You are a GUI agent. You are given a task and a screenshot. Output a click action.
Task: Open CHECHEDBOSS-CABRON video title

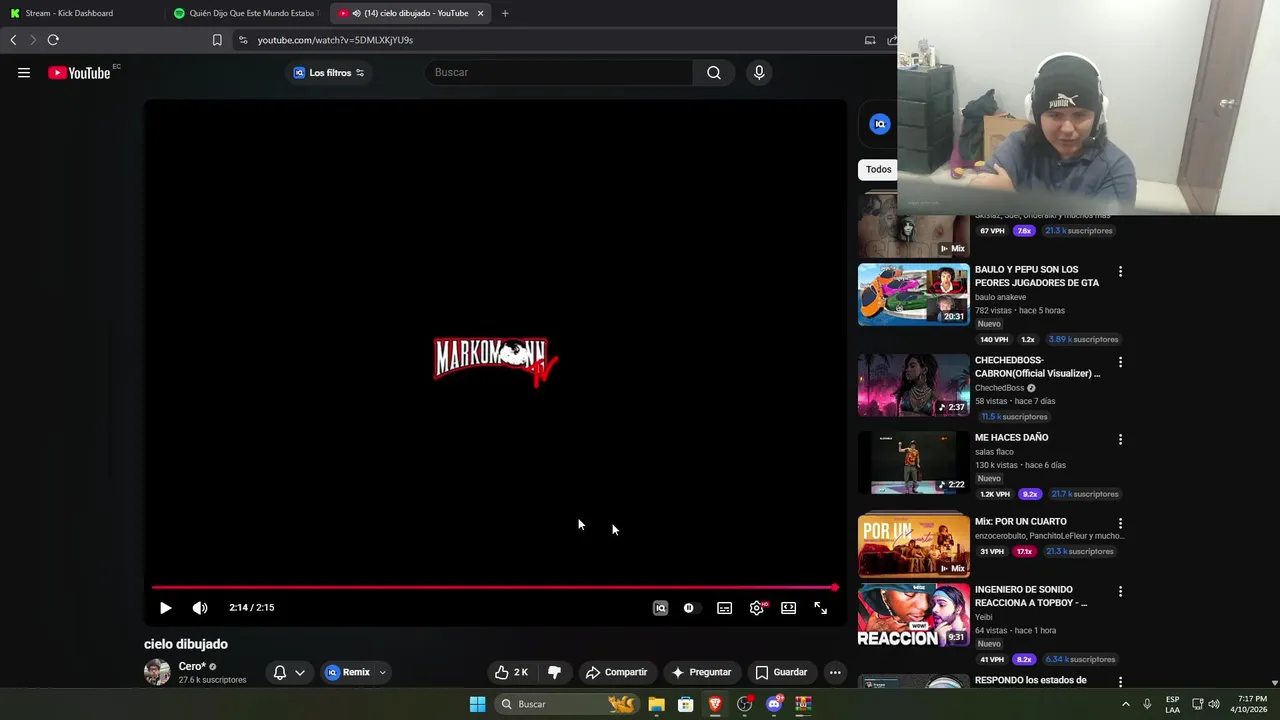pyautogui.click(x=1037, y=367)
